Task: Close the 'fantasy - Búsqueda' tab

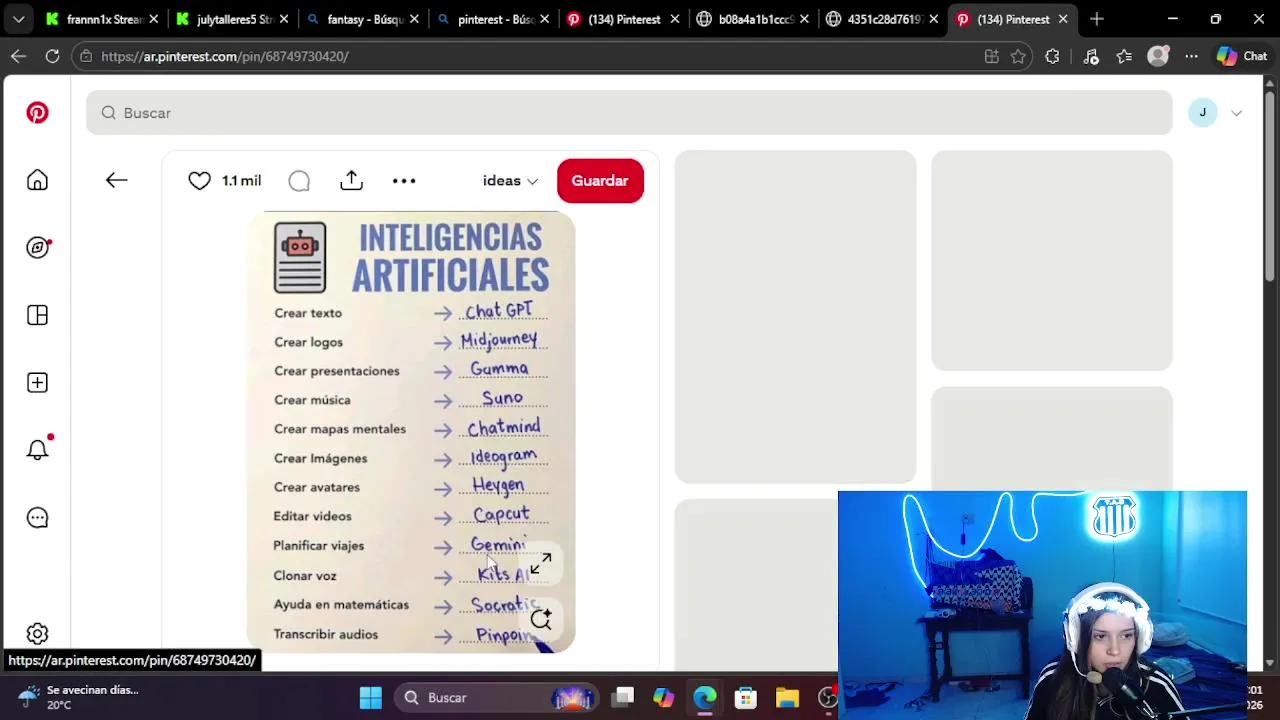Action: [x=414, y=19]
